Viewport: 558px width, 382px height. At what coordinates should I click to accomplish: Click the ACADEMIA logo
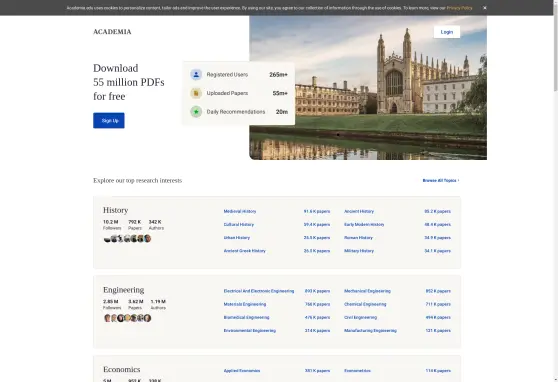[112, 32]
